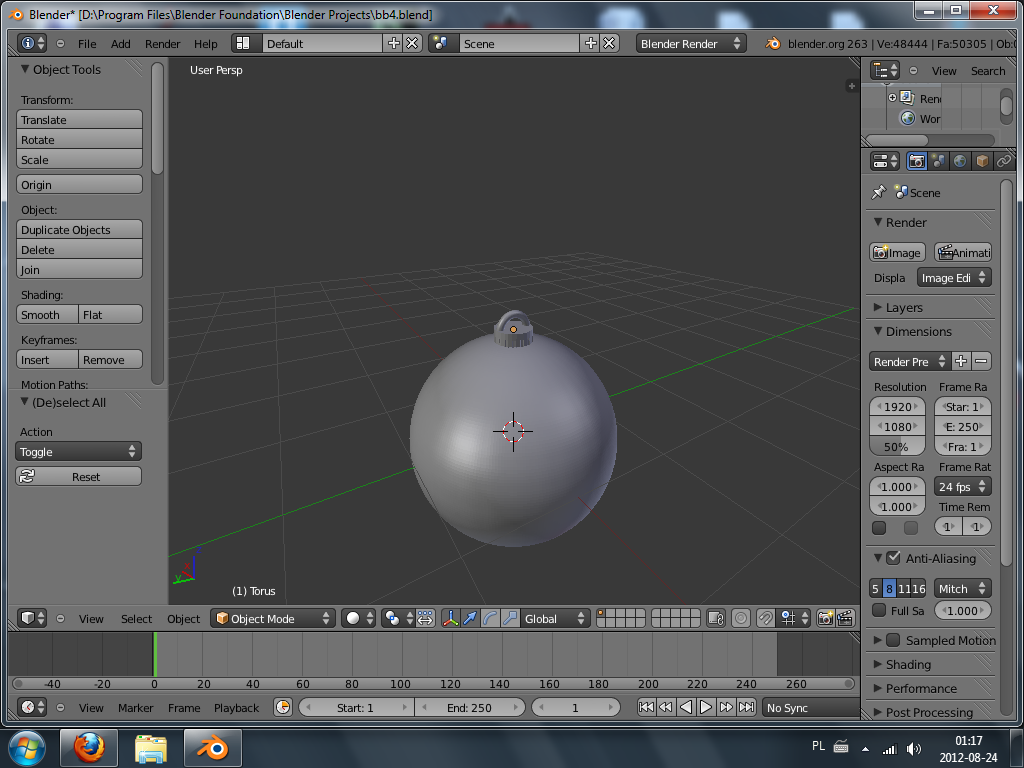Add a new screen layout next to Default
The image size is (1024, 768).
394,43
